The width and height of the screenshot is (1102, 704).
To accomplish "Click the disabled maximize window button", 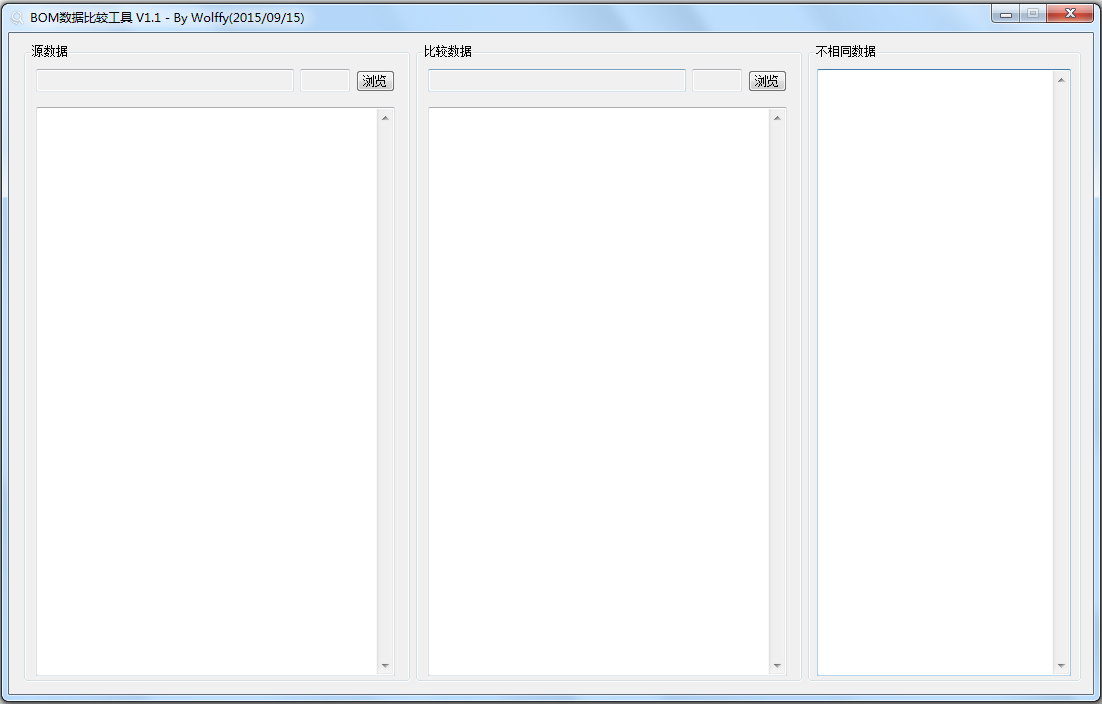I will 1032,14.
